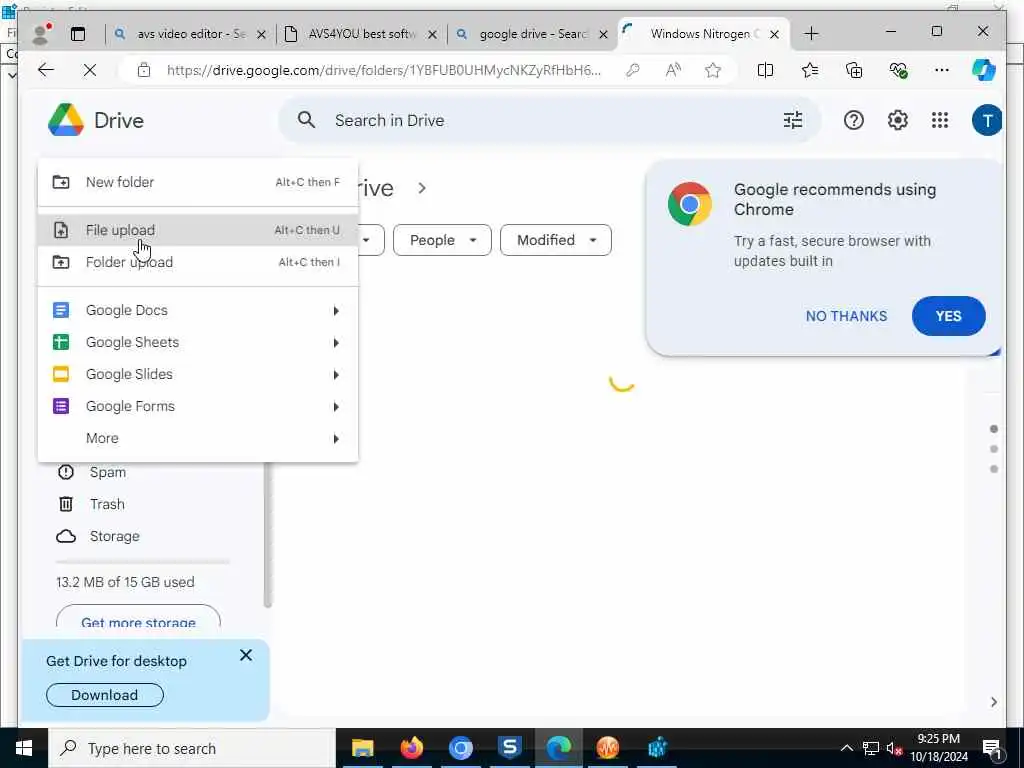Open File Explorer from the taskbar

[x=362, y=748]
